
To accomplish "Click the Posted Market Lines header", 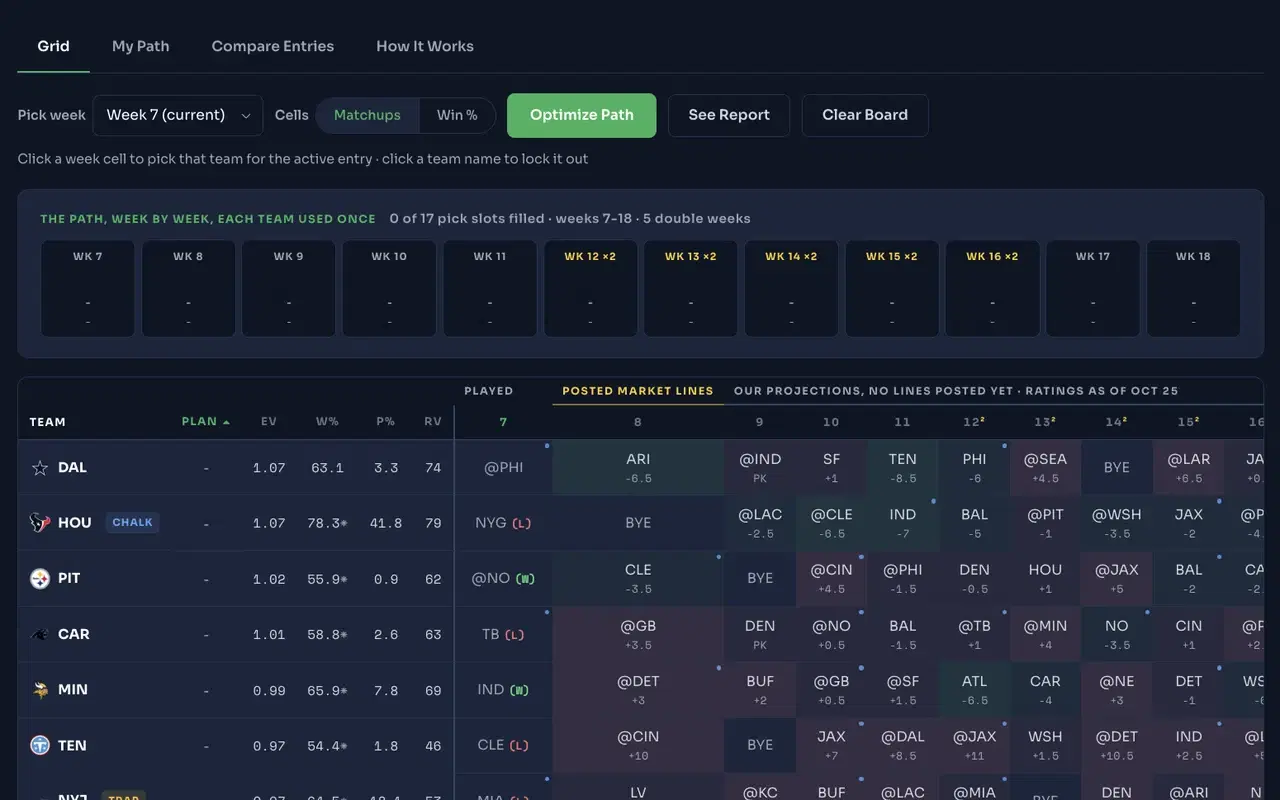I will click(638, 391).
